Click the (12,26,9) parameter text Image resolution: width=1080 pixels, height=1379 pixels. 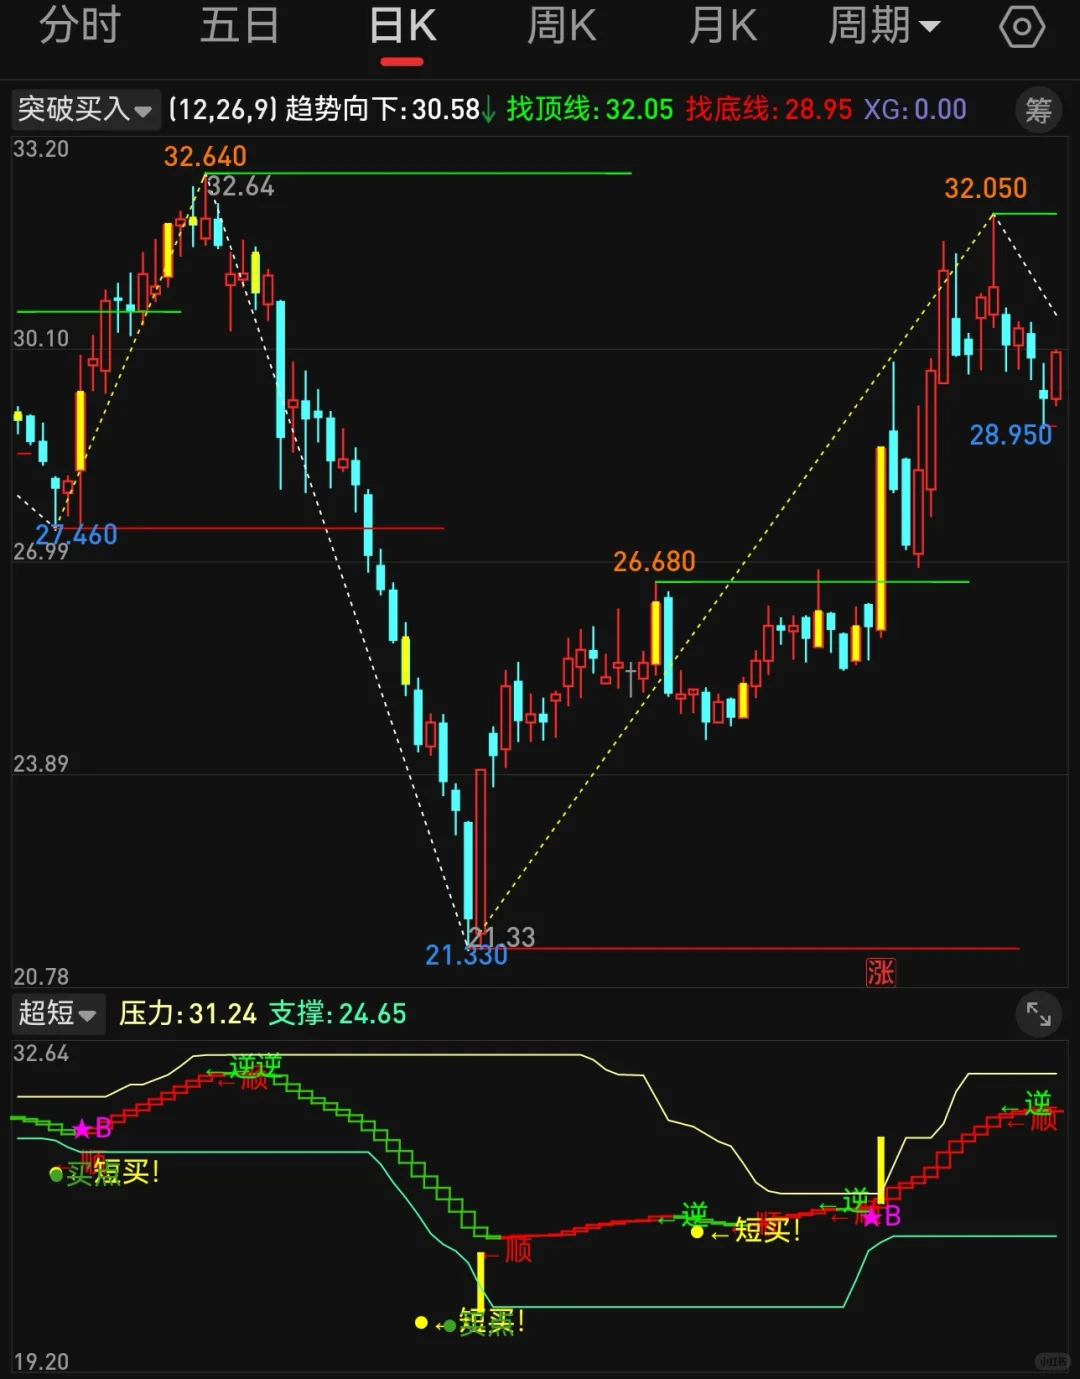coord(222,109)
